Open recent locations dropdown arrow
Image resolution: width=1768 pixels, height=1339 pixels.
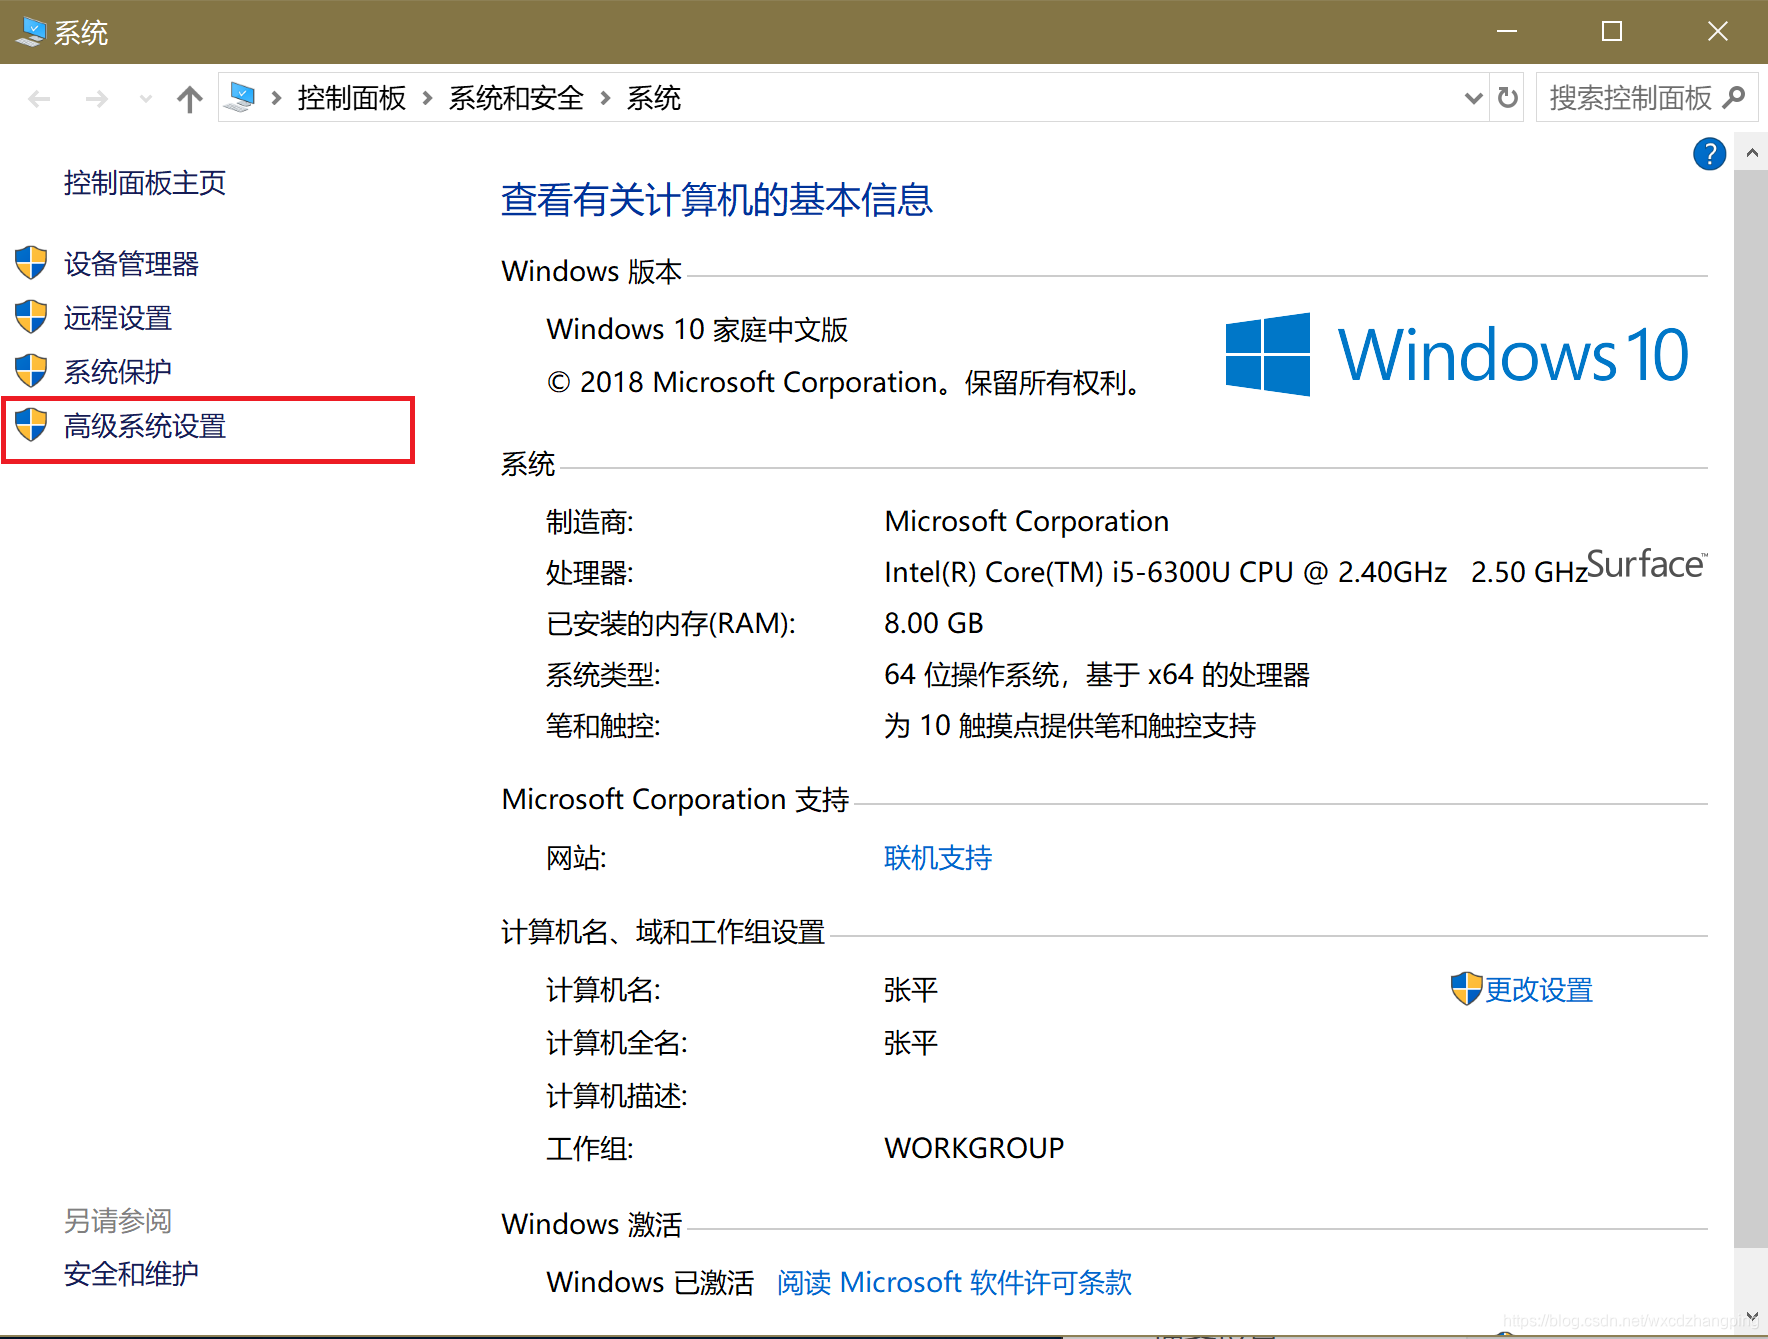[146, 98]
